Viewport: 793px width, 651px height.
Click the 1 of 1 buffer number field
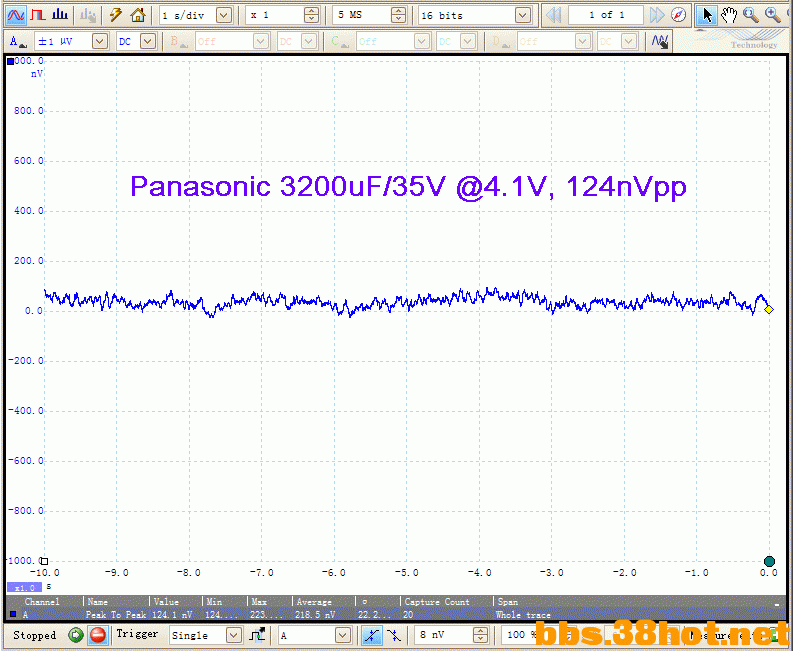606,15
